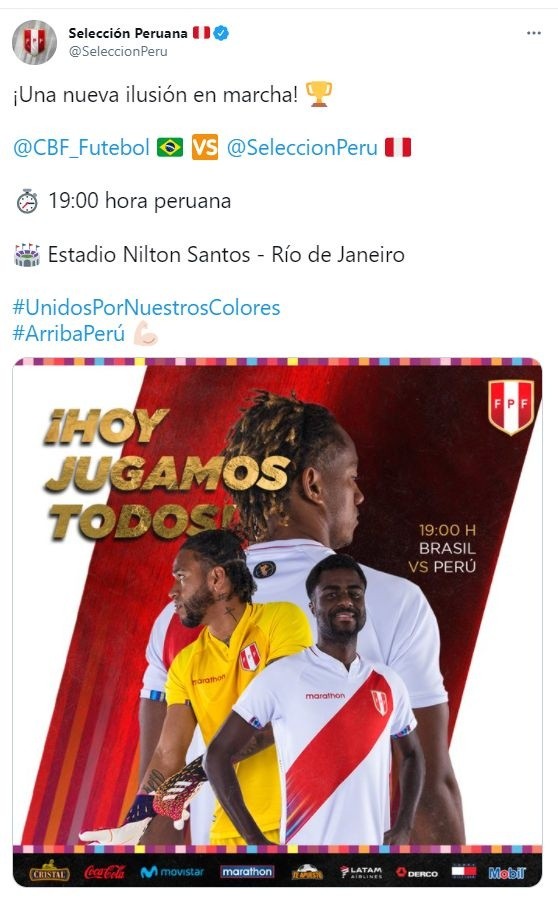Open the three-dot more options menu
Image resolution: width=558 pixels, height=900 pixels.
click(x=533, y=33)
